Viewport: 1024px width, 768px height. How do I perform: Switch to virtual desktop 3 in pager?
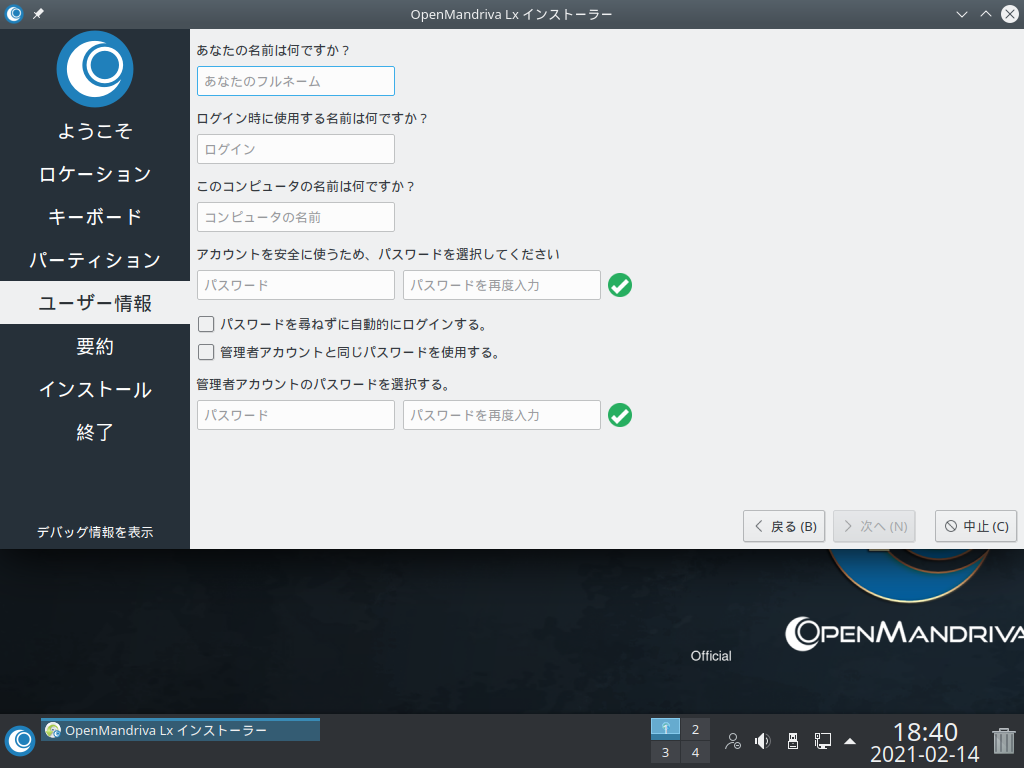pos(665,752)
